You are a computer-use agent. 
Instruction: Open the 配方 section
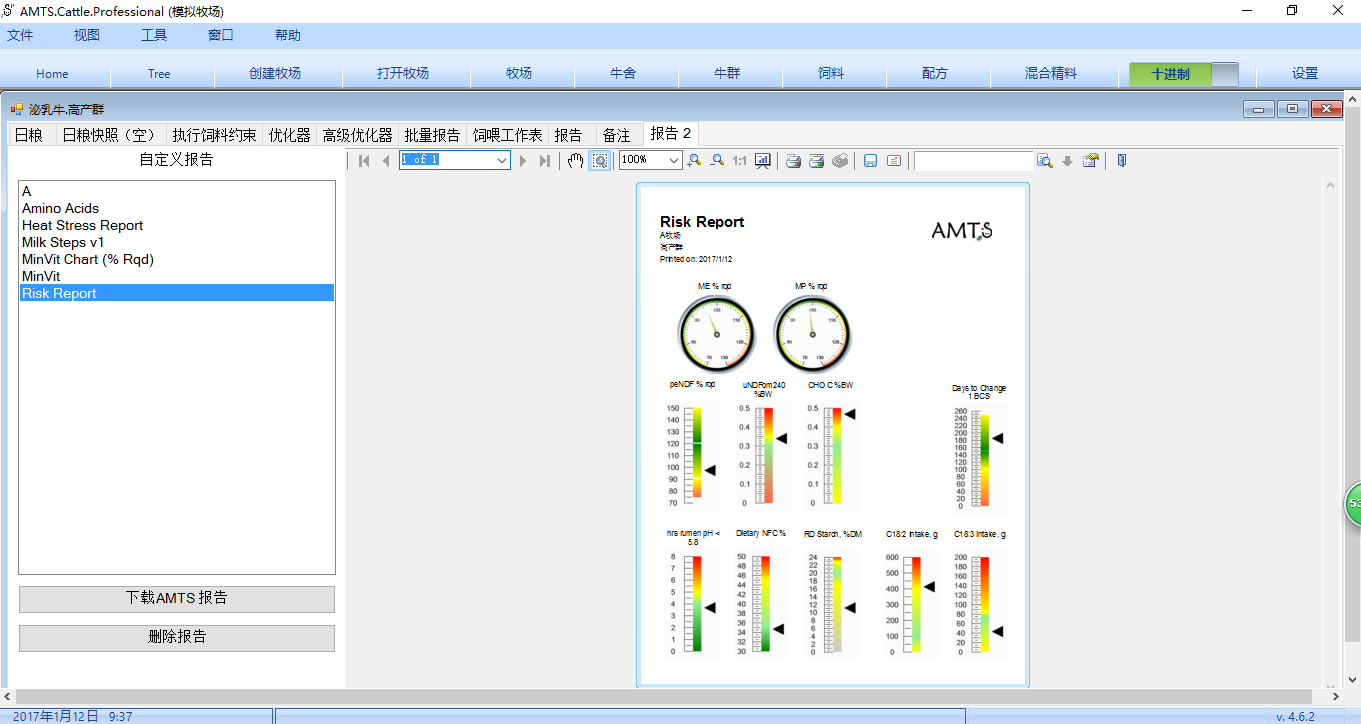click(x=935, y=74)
